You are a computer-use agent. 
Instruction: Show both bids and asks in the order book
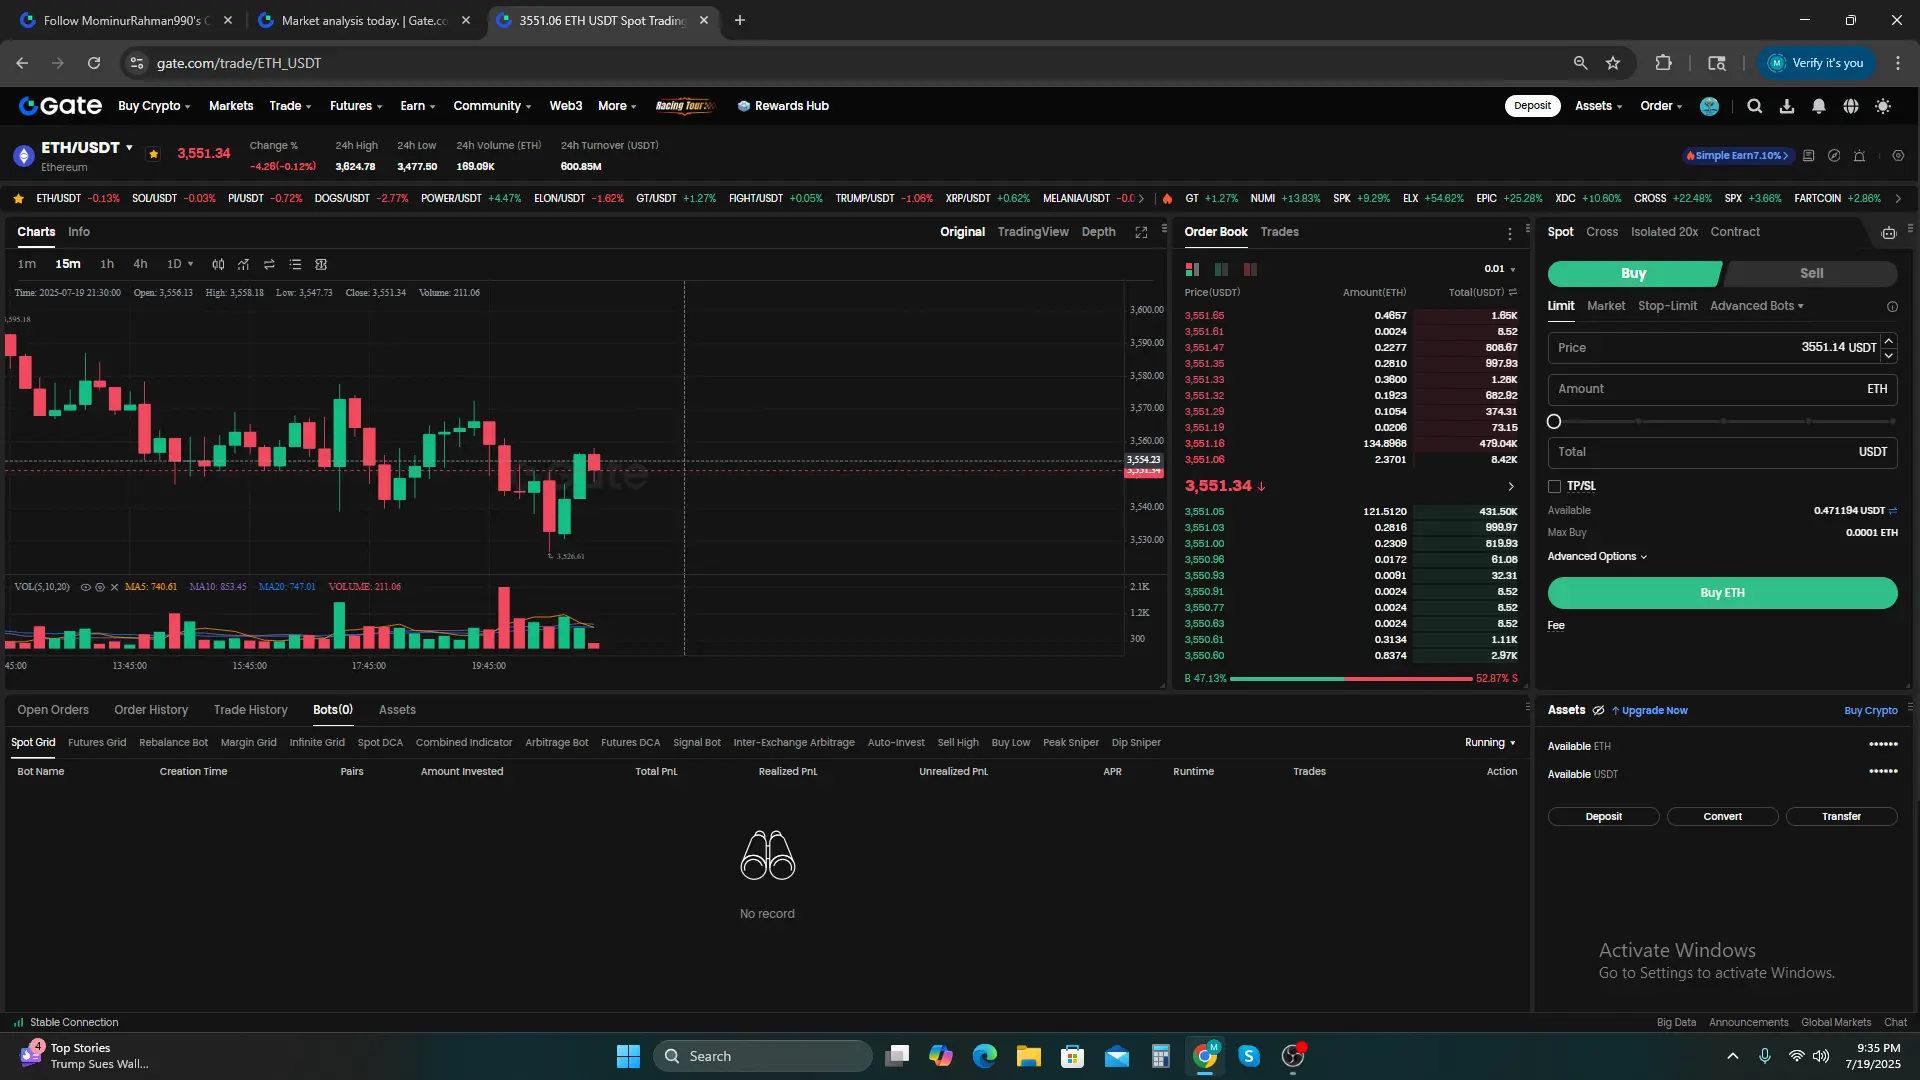(x=1192, y=269)
